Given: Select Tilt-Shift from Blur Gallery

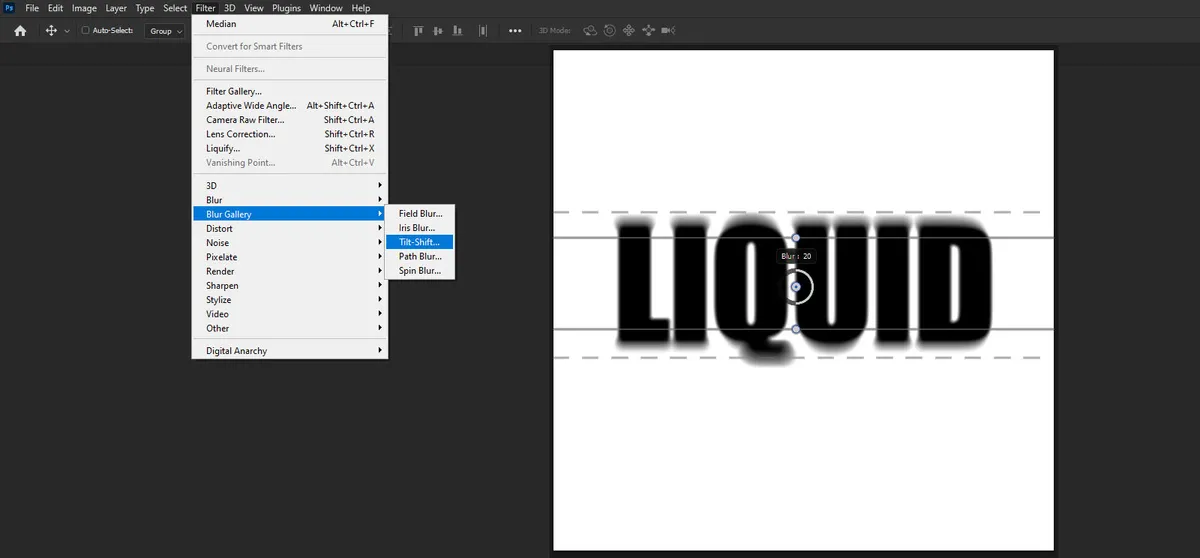Looking at the screenshot, I should [x=420, y=242].
